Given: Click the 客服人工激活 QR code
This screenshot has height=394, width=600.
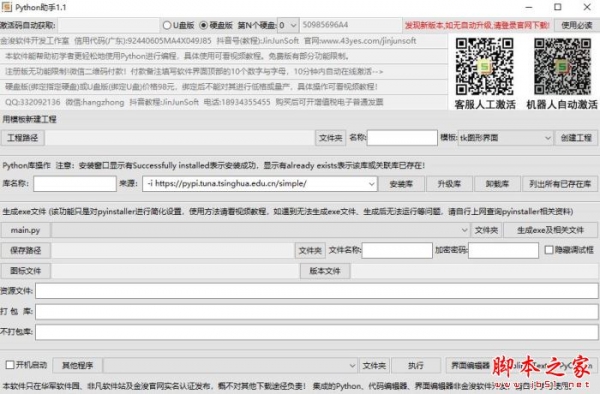Looking at the screenshot, I should click(x=484, y=67).
